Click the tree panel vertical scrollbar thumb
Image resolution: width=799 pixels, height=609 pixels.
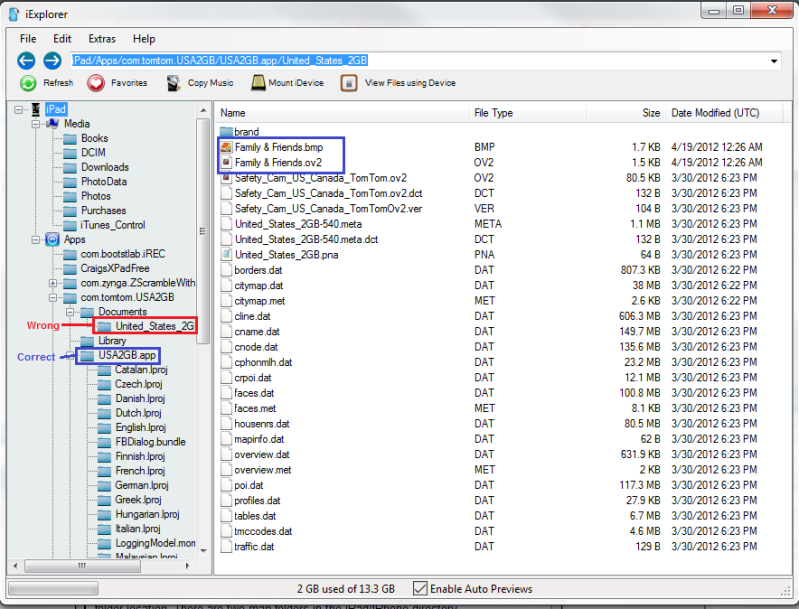203,231
